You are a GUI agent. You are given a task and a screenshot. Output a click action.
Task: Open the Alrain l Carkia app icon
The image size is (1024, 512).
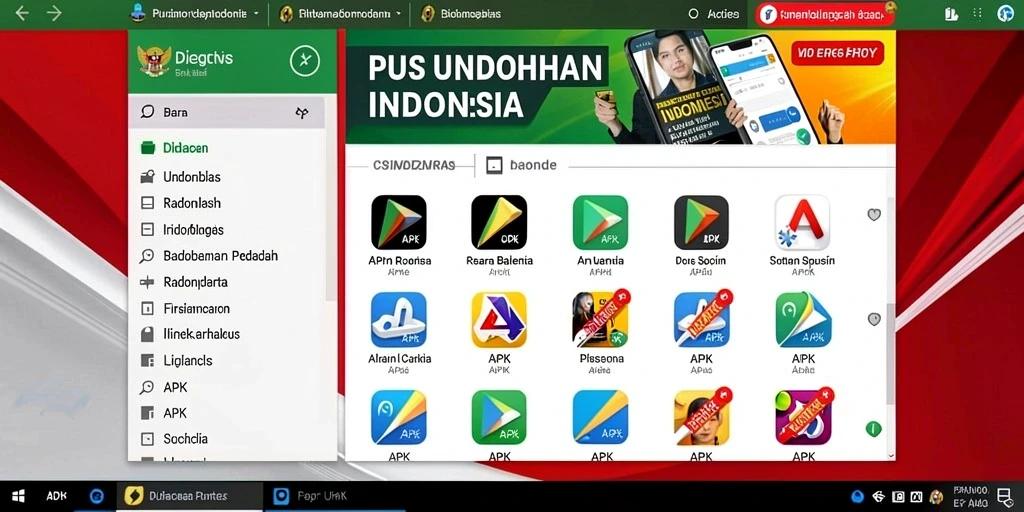click(399, 319)
